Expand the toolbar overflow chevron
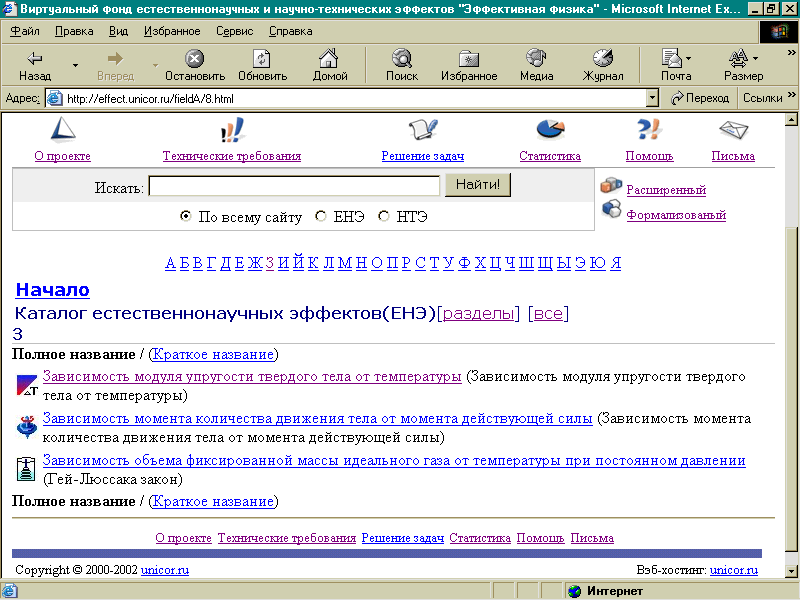 coord(791,53)
